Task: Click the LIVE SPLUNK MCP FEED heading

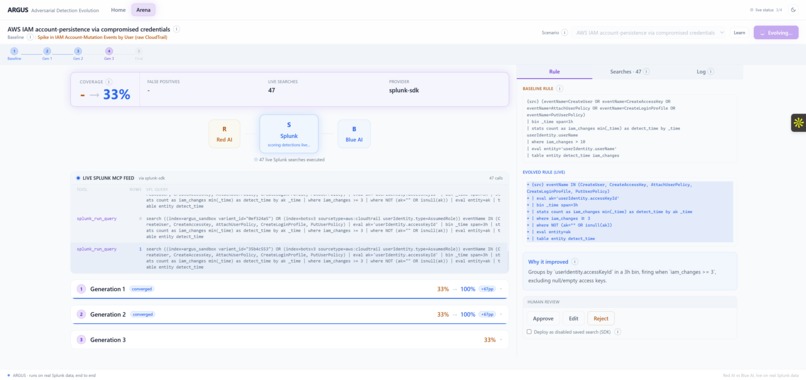Action: 108,178
